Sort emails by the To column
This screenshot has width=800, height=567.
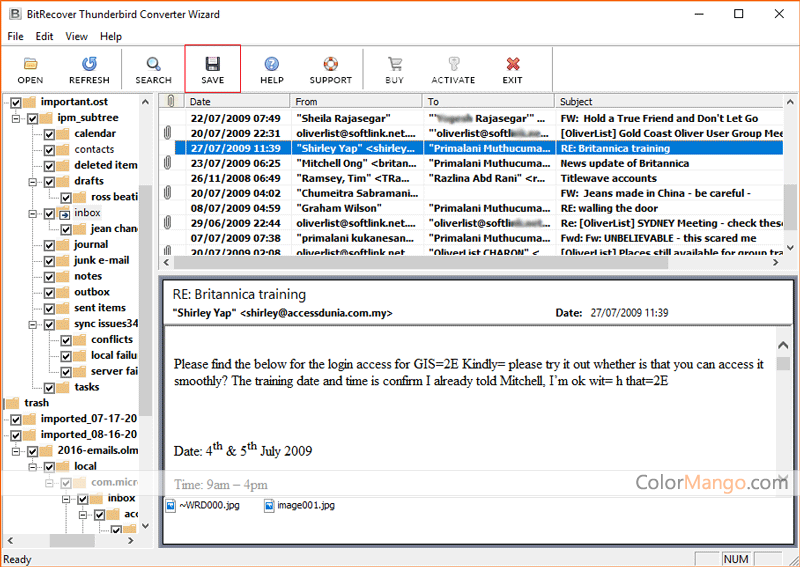pyautogui.click(x=489, y=101)
